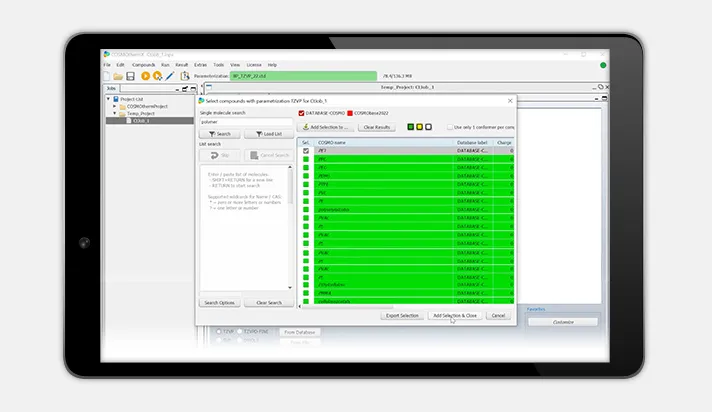Viewport: 712px width, 412px height.
Task: Click the Parametrization green field
Action: (303, 76)
